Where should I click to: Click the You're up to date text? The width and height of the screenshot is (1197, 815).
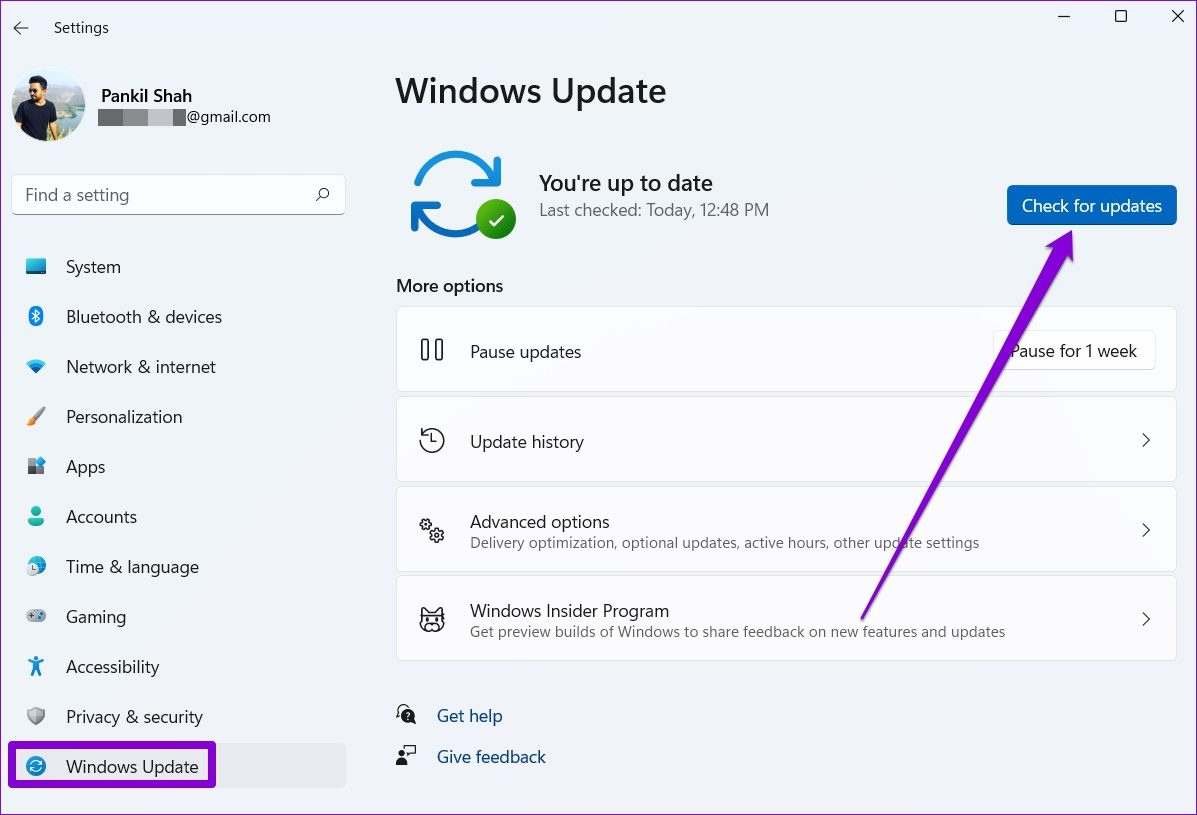626,183
